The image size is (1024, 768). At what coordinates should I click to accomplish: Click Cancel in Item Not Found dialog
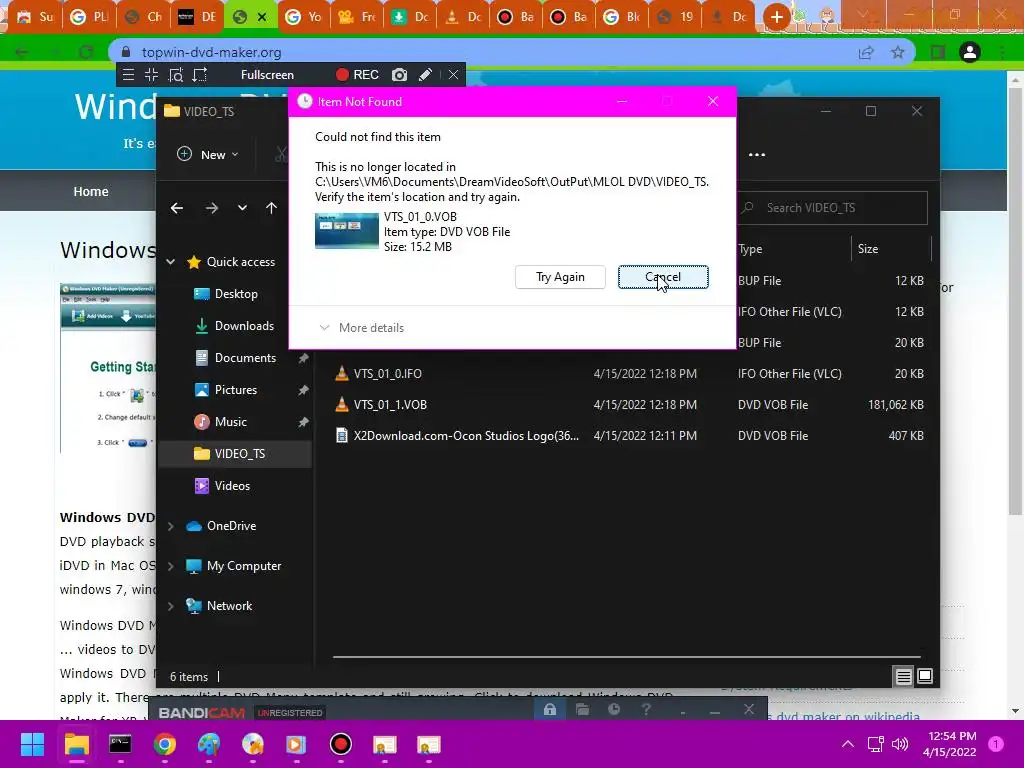click(663, 277)
